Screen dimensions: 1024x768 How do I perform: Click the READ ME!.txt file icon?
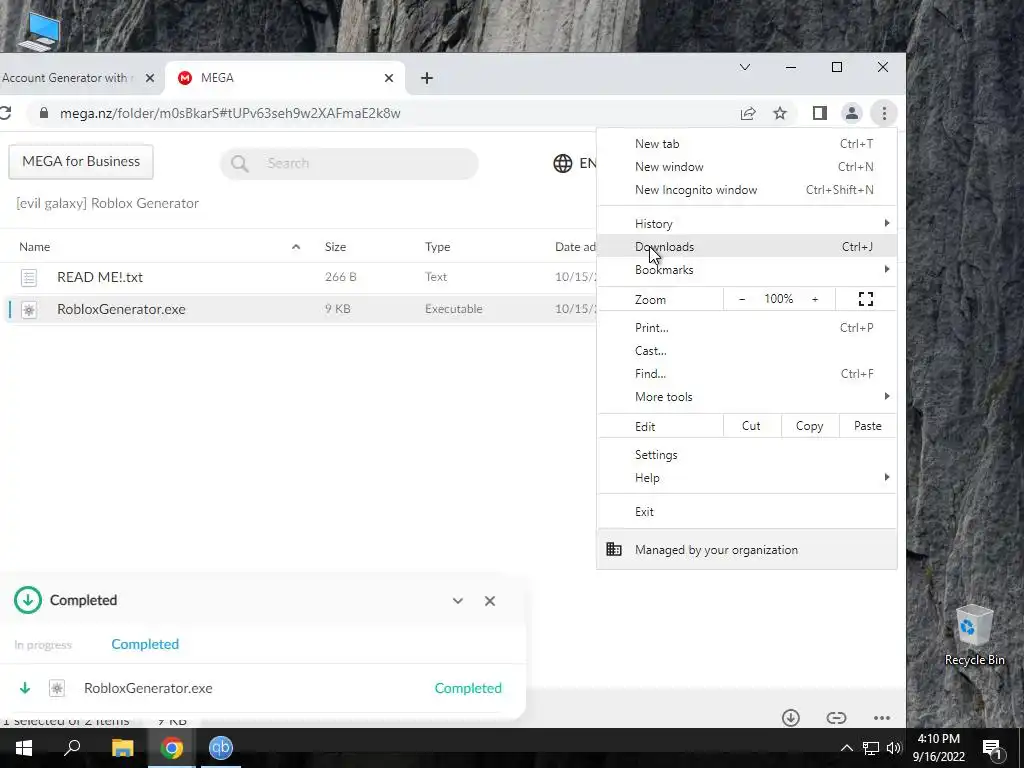point(29,278)
